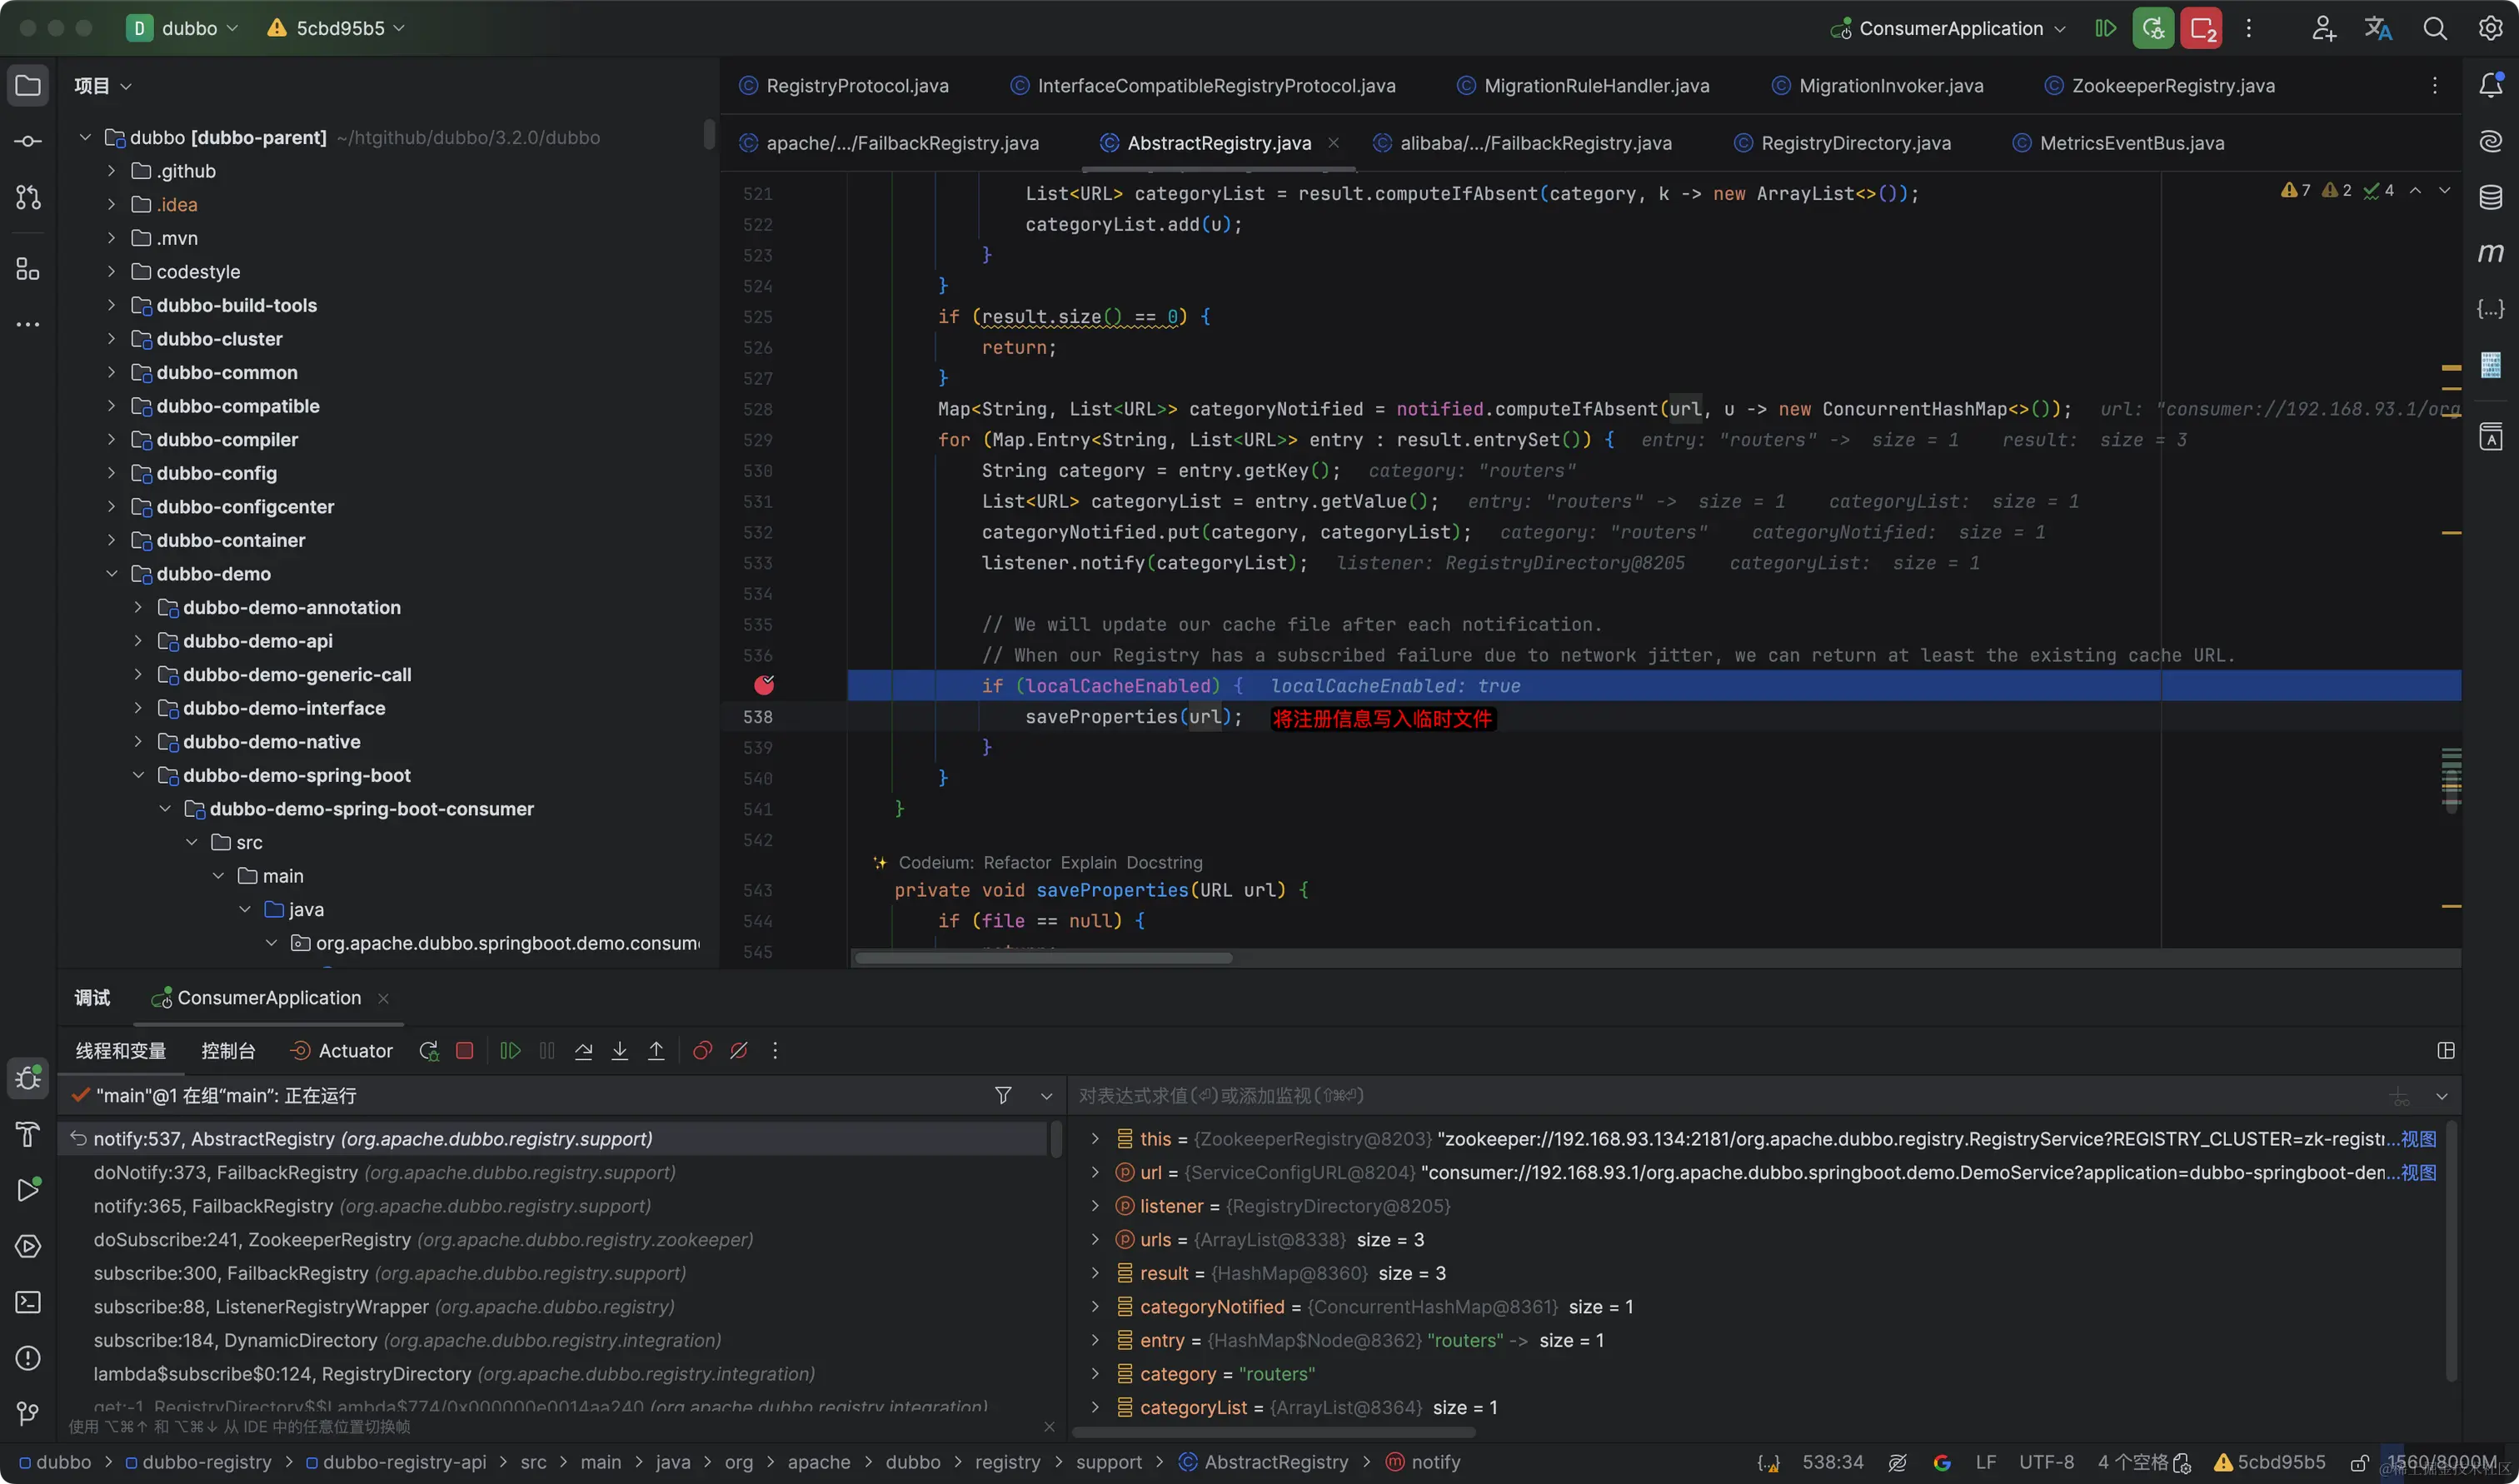This screenshot has height=1484, width=2519.
Task: Toggle Mute Breakpoints in debugger
Action: pyautogui.click(x=739, y=1051)
